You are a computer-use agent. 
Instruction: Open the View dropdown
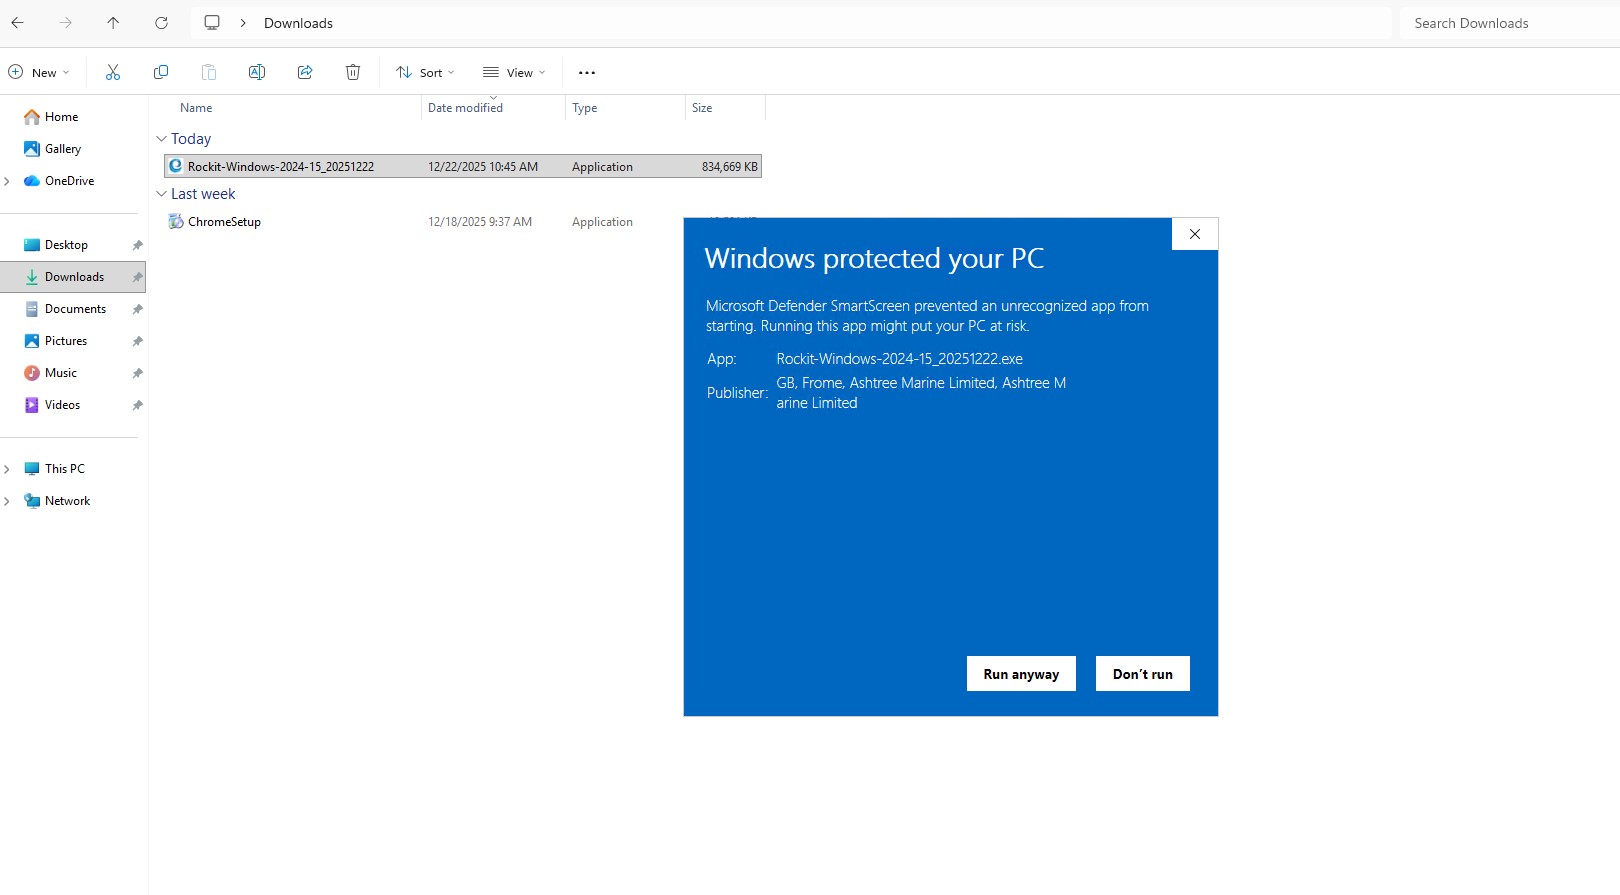pyautogui.click(x=514, y=72)
